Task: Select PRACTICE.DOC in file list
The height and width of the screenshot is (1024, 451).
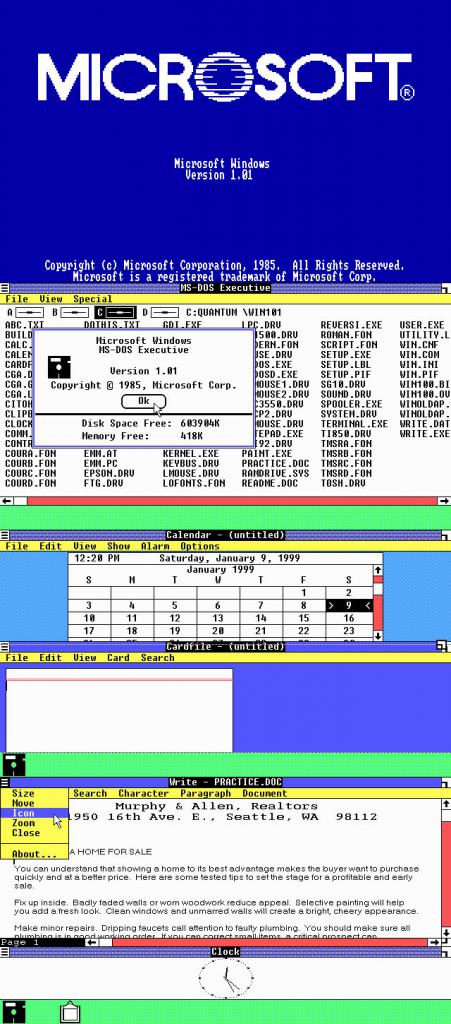Action: pyautogui.click(x=275, y=464)
